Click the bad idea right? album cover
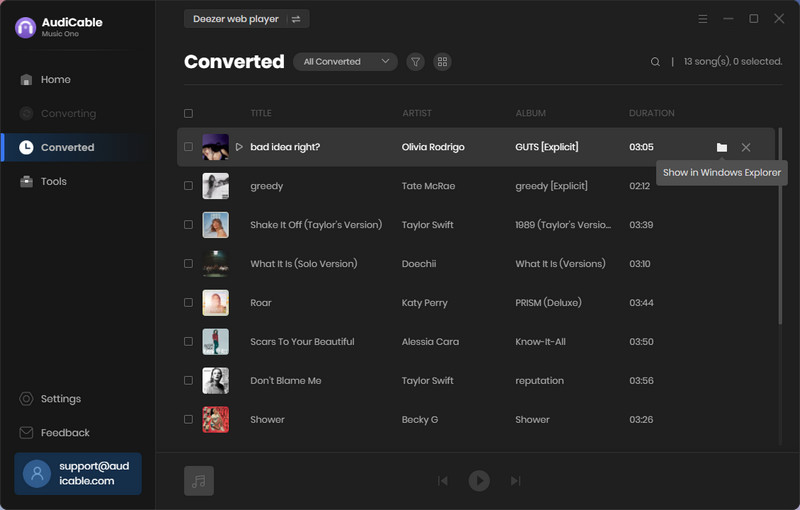Viewport: 800px width, 510px height. [x=215, y=147]
